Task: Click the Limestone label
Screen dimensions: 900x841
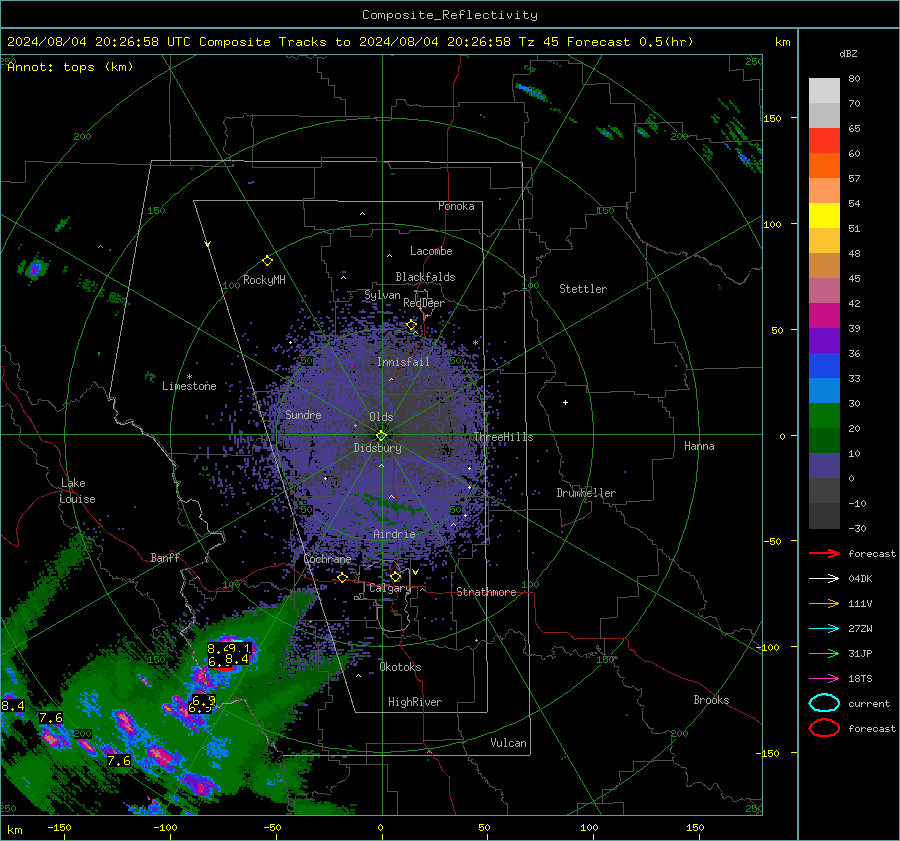Action: coord(189,386)
